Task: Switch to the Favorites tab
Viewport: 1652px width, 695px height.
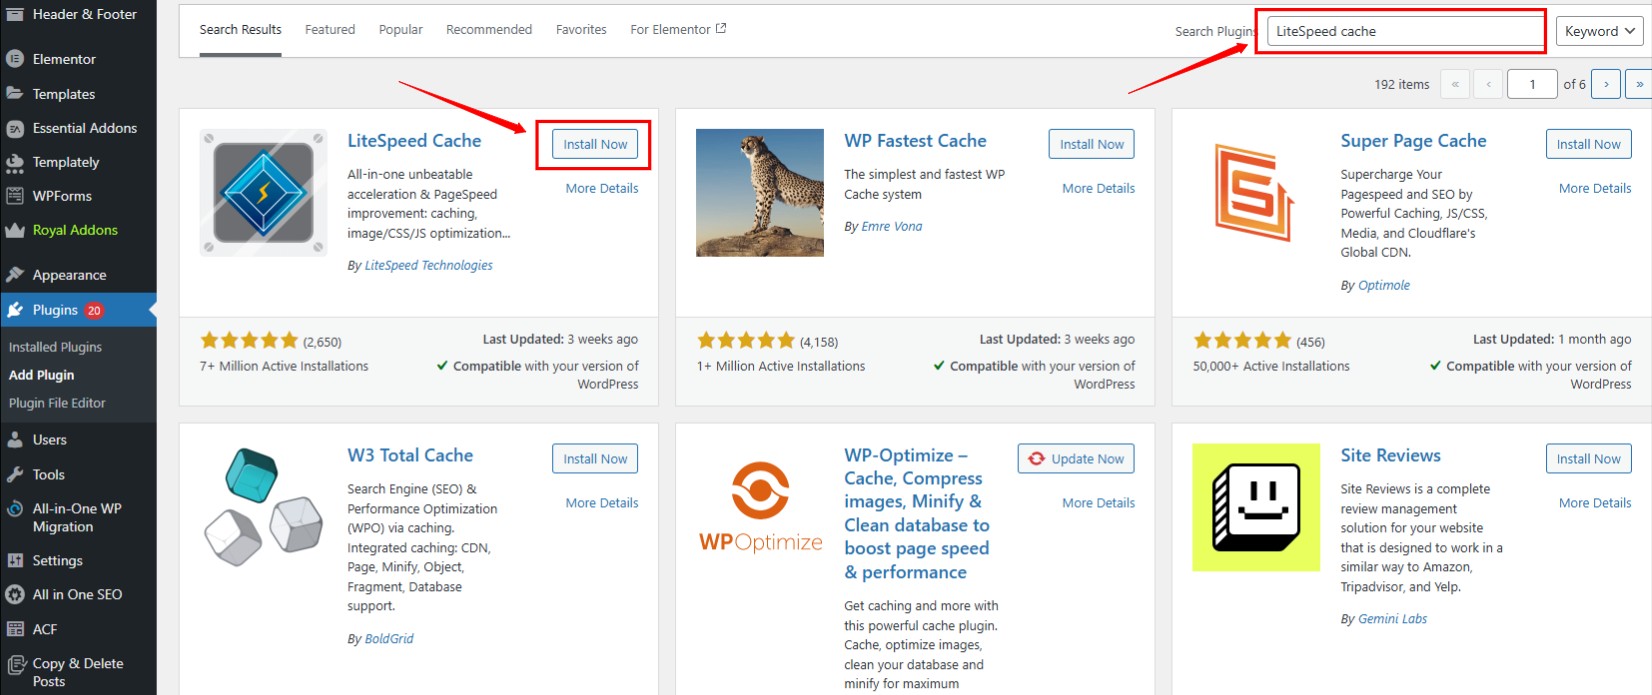Action: (x=581, y=30)
